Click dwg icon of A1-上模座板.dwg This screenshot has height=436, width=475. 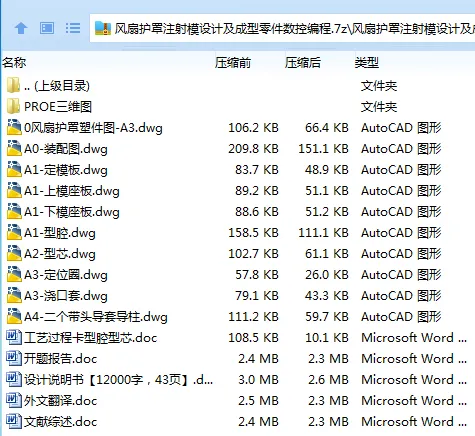coord(14,191)
